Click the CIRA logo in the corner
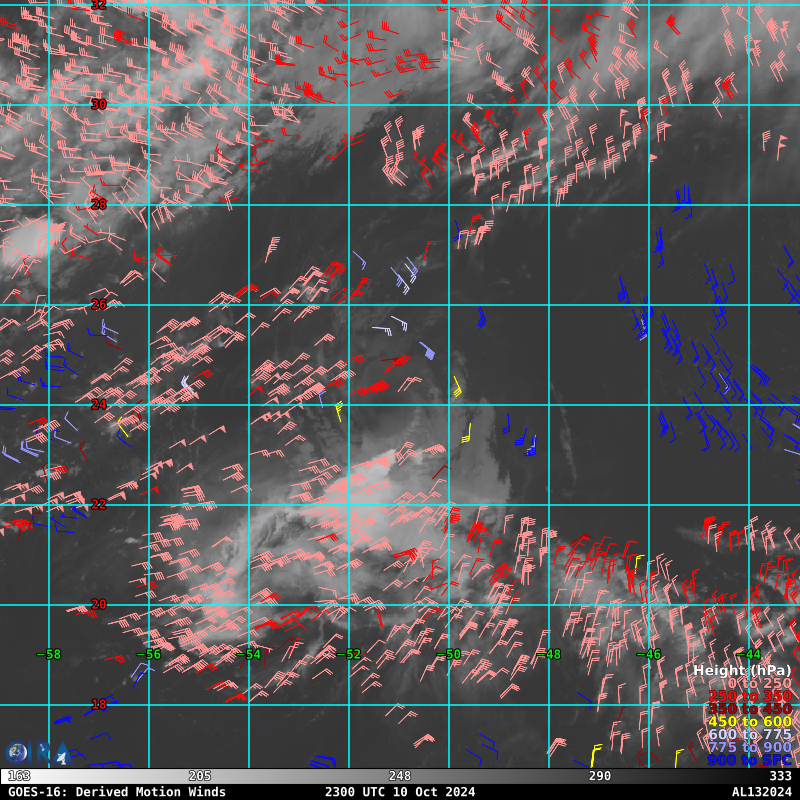Screen dimensions: 800x800 38,753
